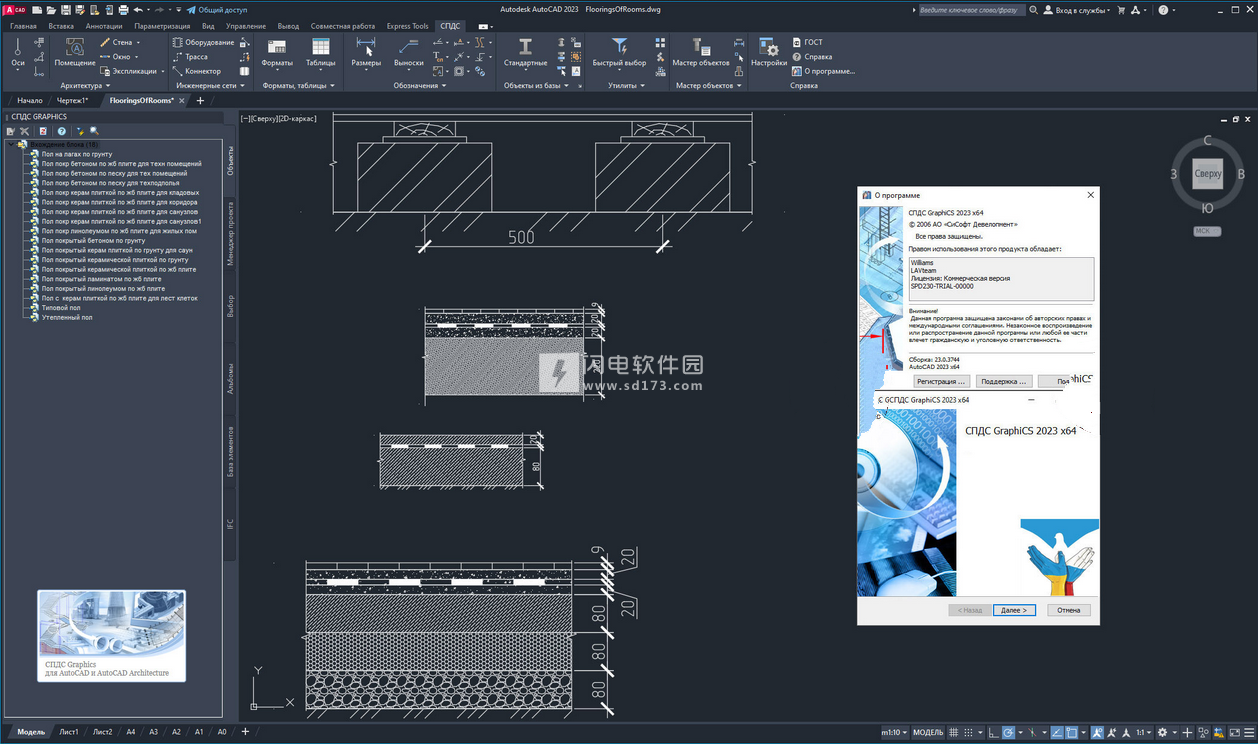The image size is (1258, 744).
Task: Click the Регистрация ... button
Action: point(941,381)
